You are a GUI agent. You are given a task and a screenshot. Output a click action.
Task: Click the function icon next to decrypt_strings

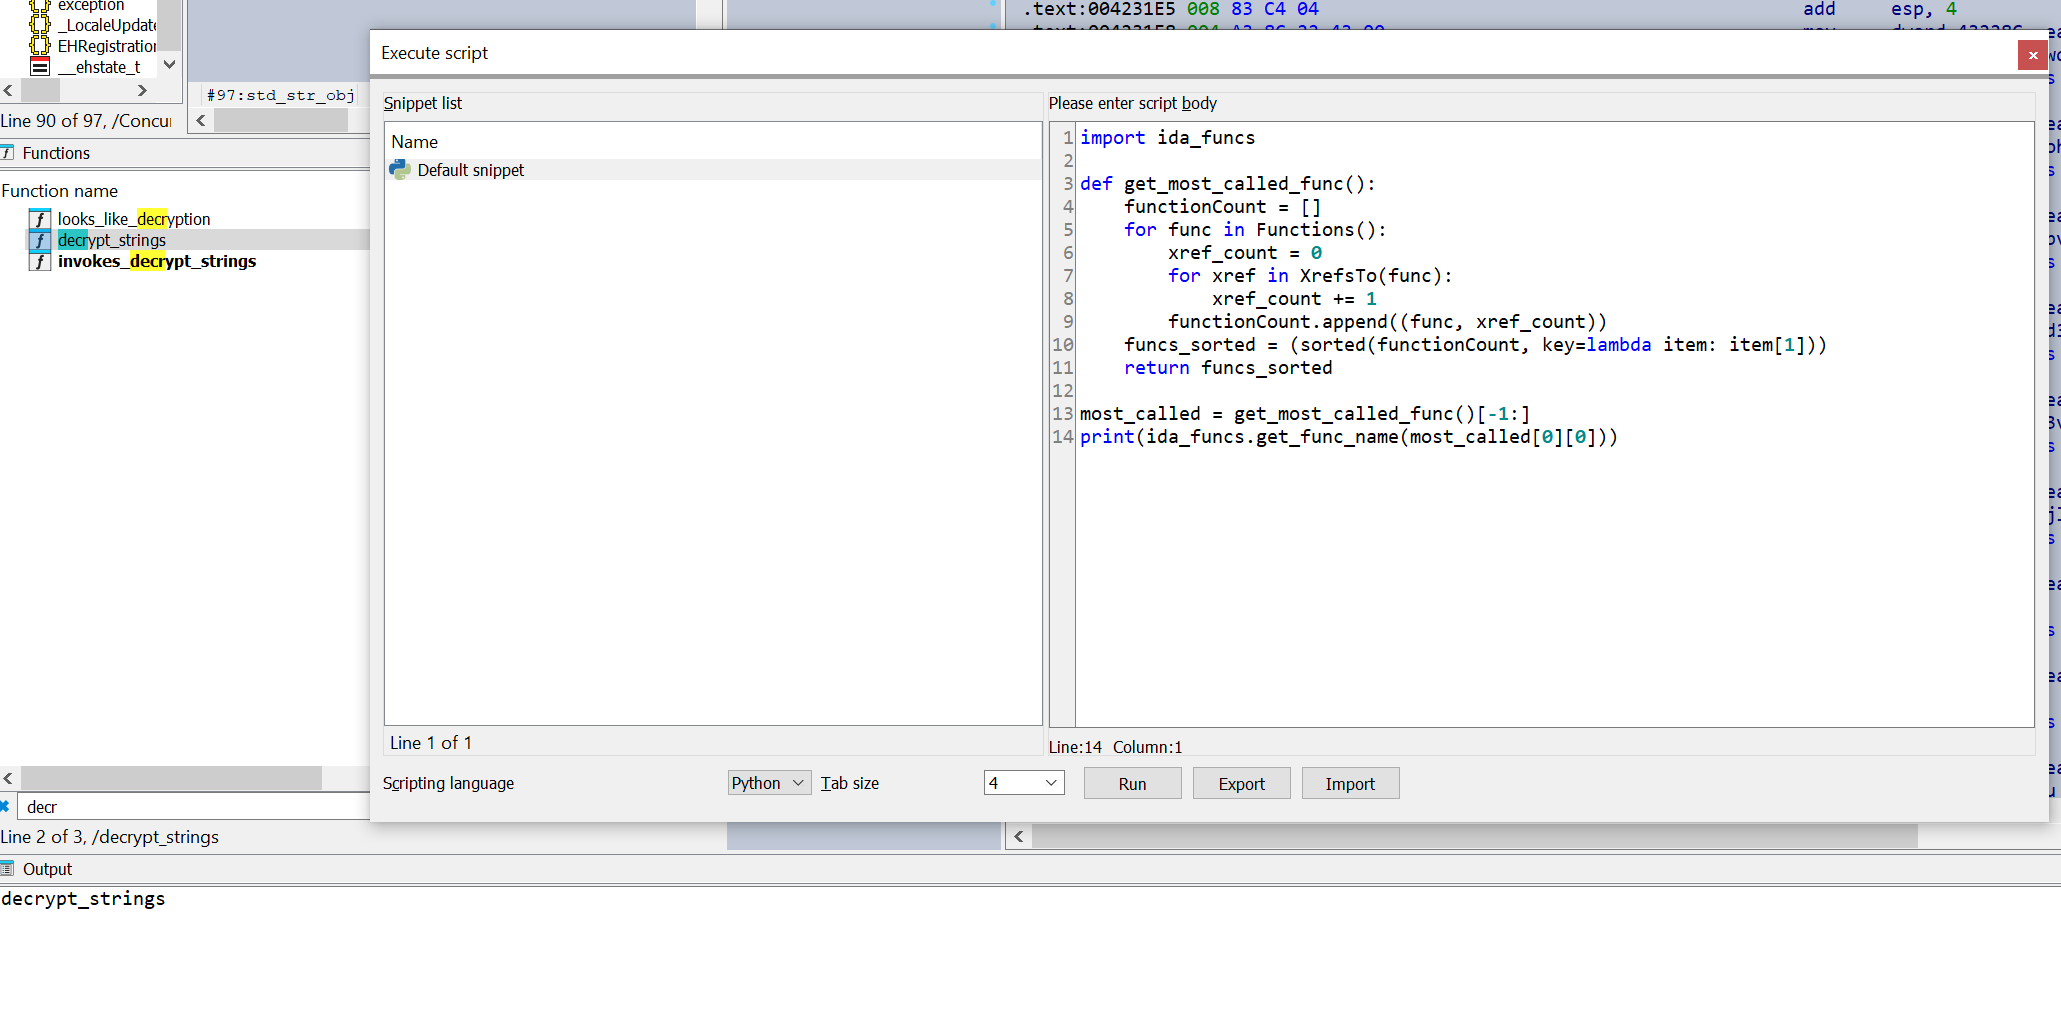40,240
